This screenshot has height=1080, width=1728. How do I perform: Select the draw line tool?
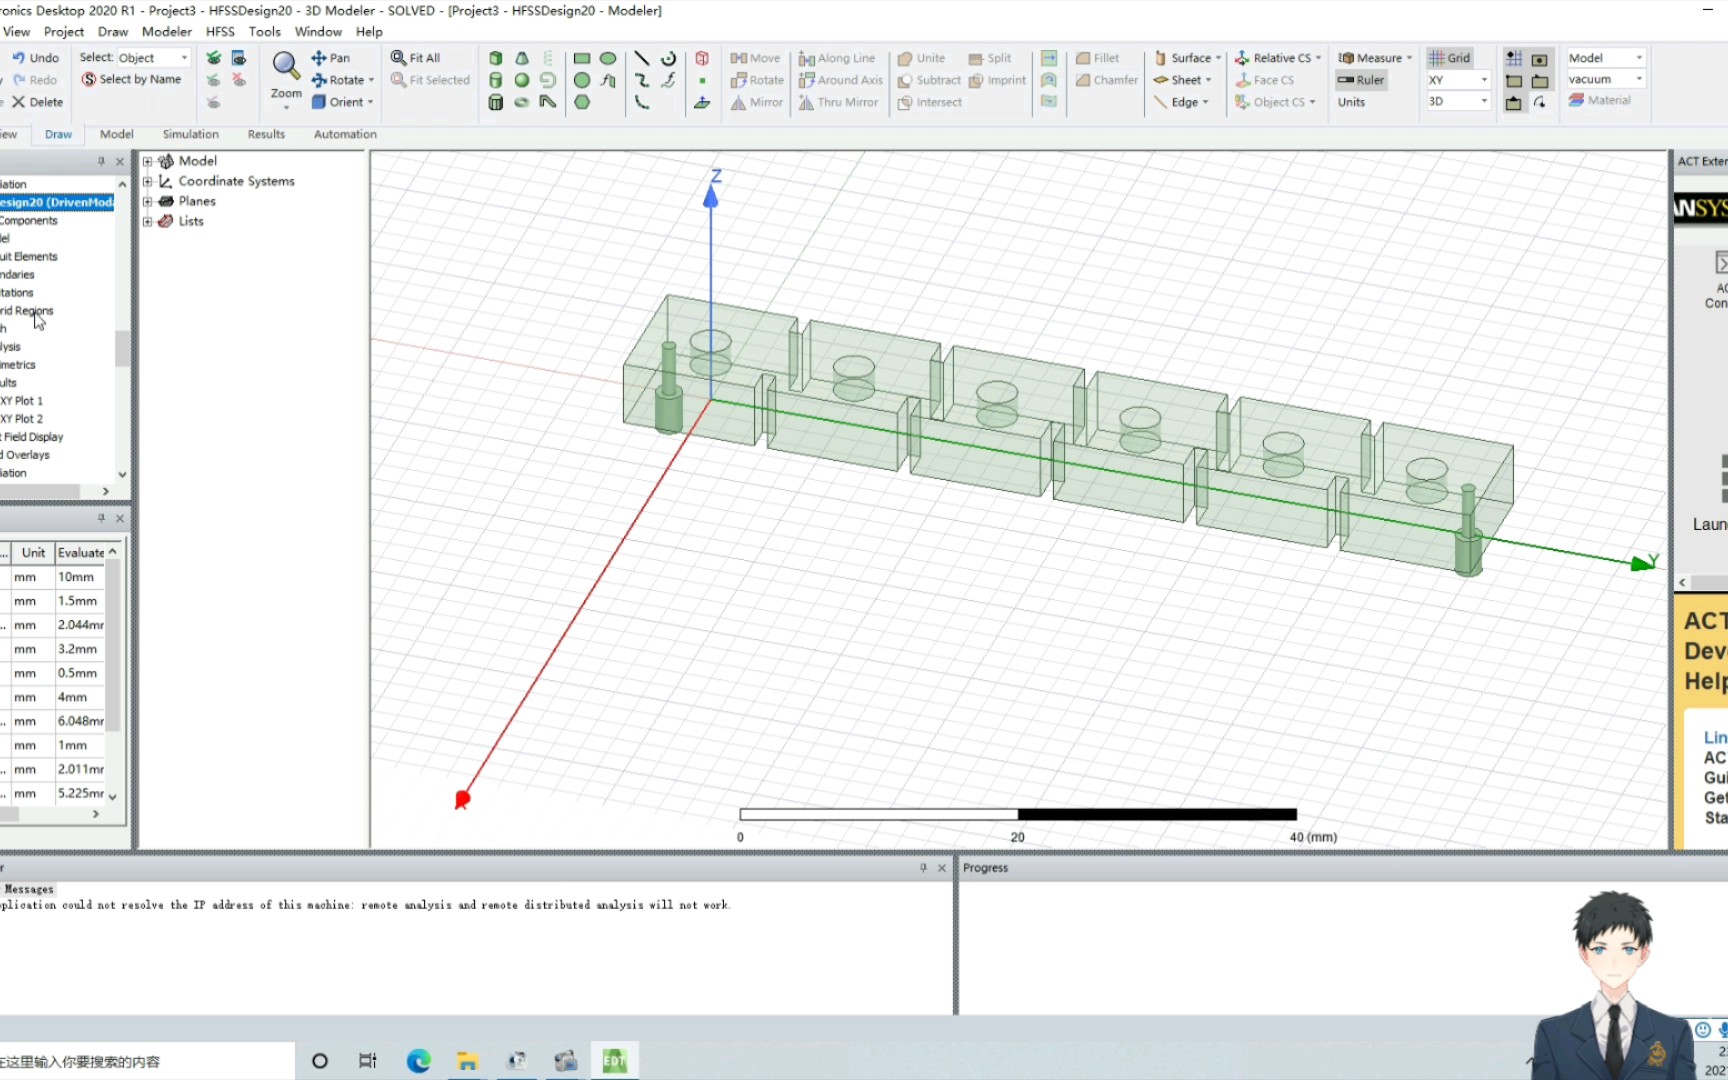pos(642,58)
